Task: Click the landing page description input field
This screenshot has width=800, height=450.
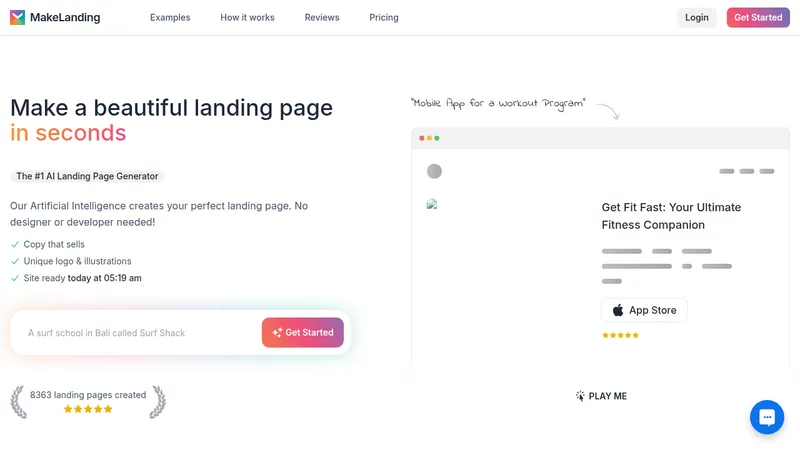Action: 138,333
